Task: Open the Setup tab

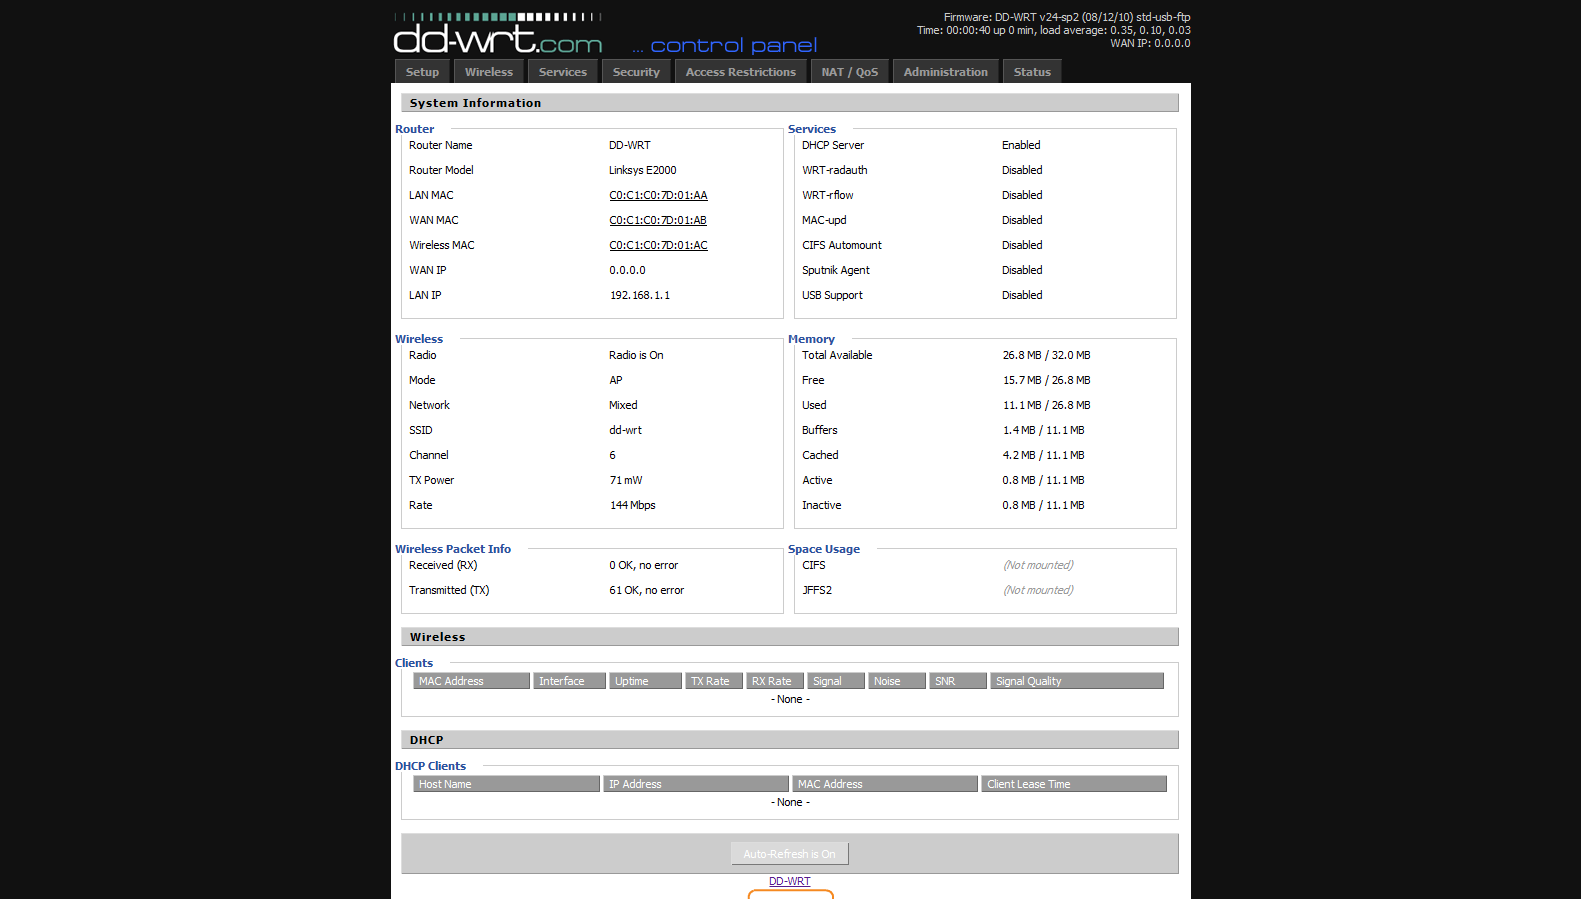Action: (x=422, y=72)
